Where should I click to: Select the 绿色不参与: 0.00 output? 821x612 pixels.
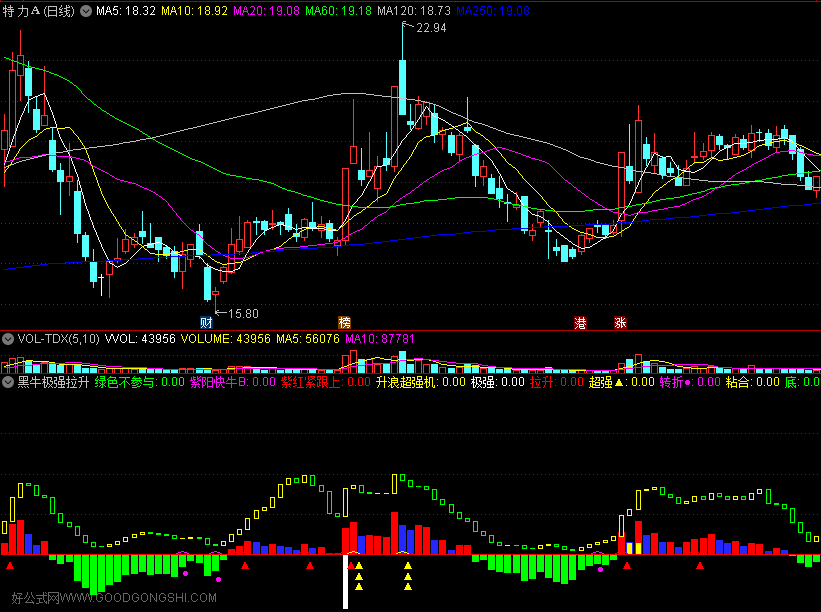tap(140, 382)
